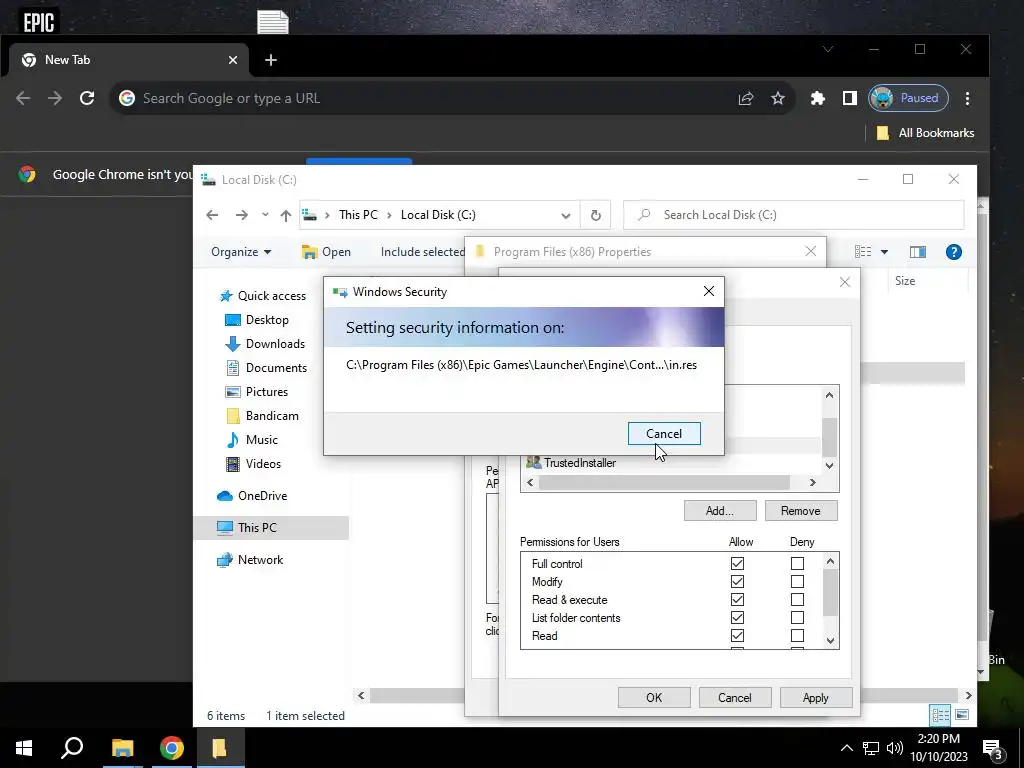Viewport: 1024px width, 768px height.
Task: Cancel the Windows Security progress dialog
Action: (x=664, y=434)
